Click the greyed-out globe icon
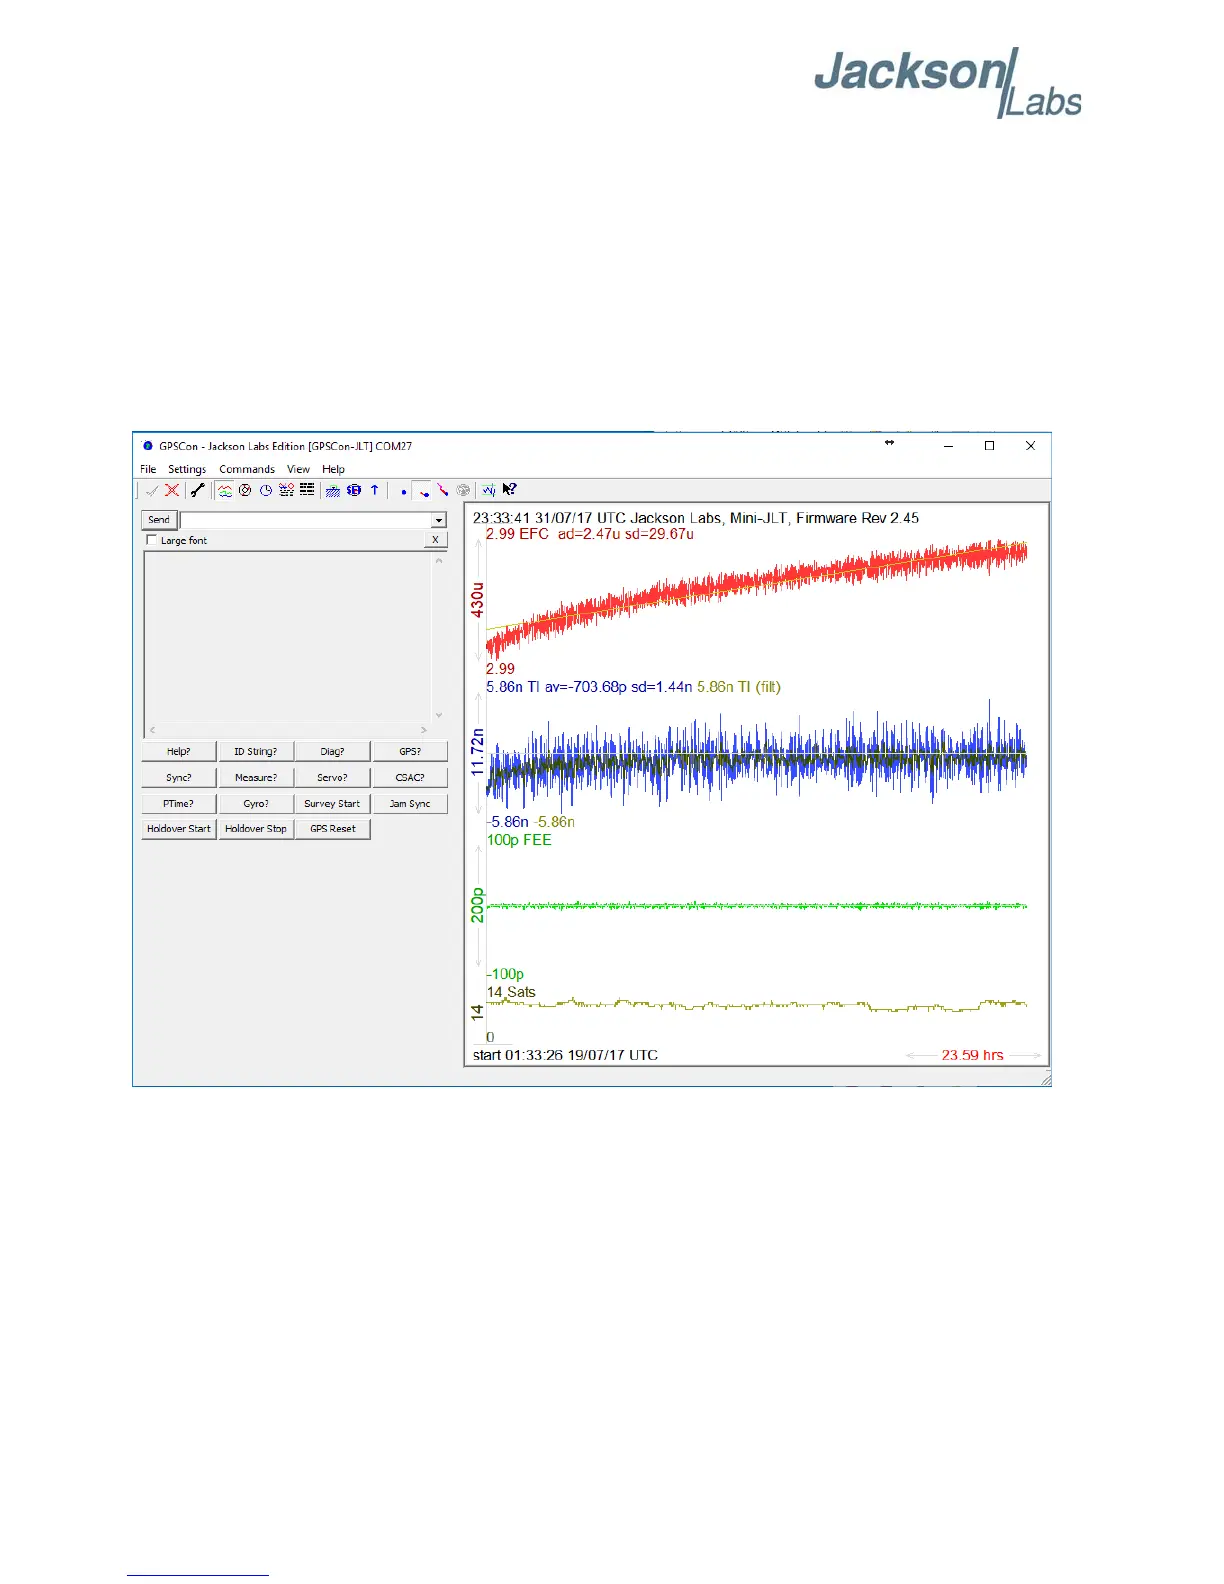The width and height of the screenshot is (1224, 1584). pyautogui.click(x=463, y=490)
